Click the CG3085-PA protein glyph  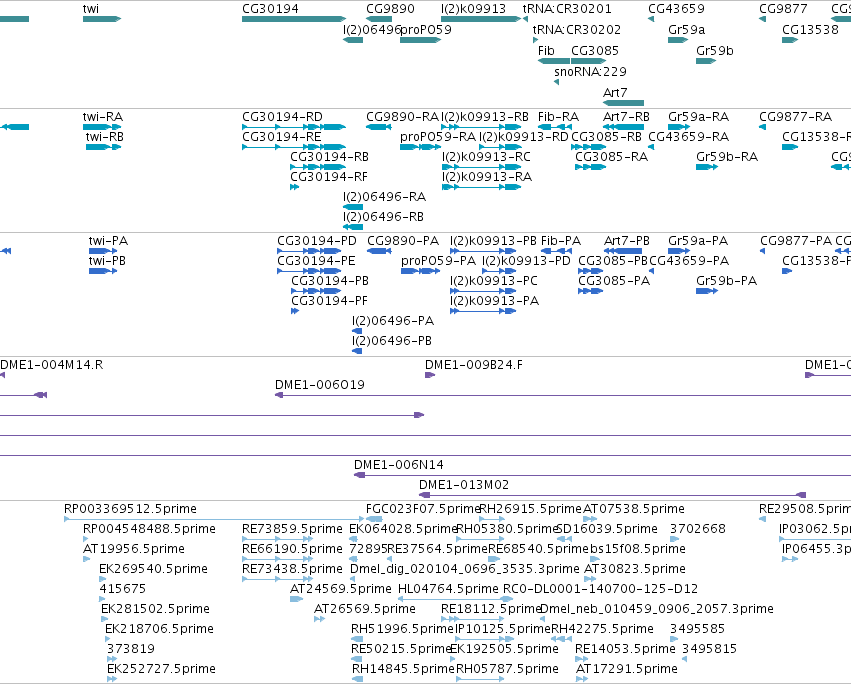tap(590, 291)
